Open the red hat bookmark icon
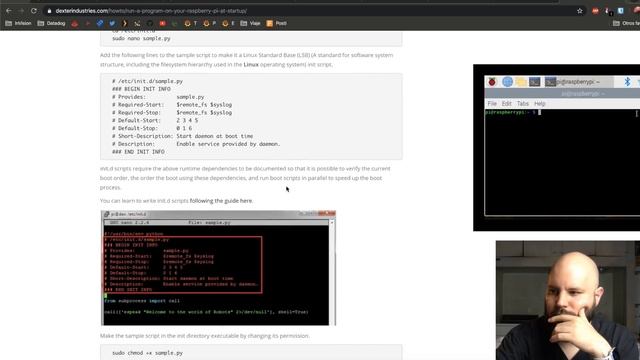Viewport: 640px width, 360px height. (75, 23)
